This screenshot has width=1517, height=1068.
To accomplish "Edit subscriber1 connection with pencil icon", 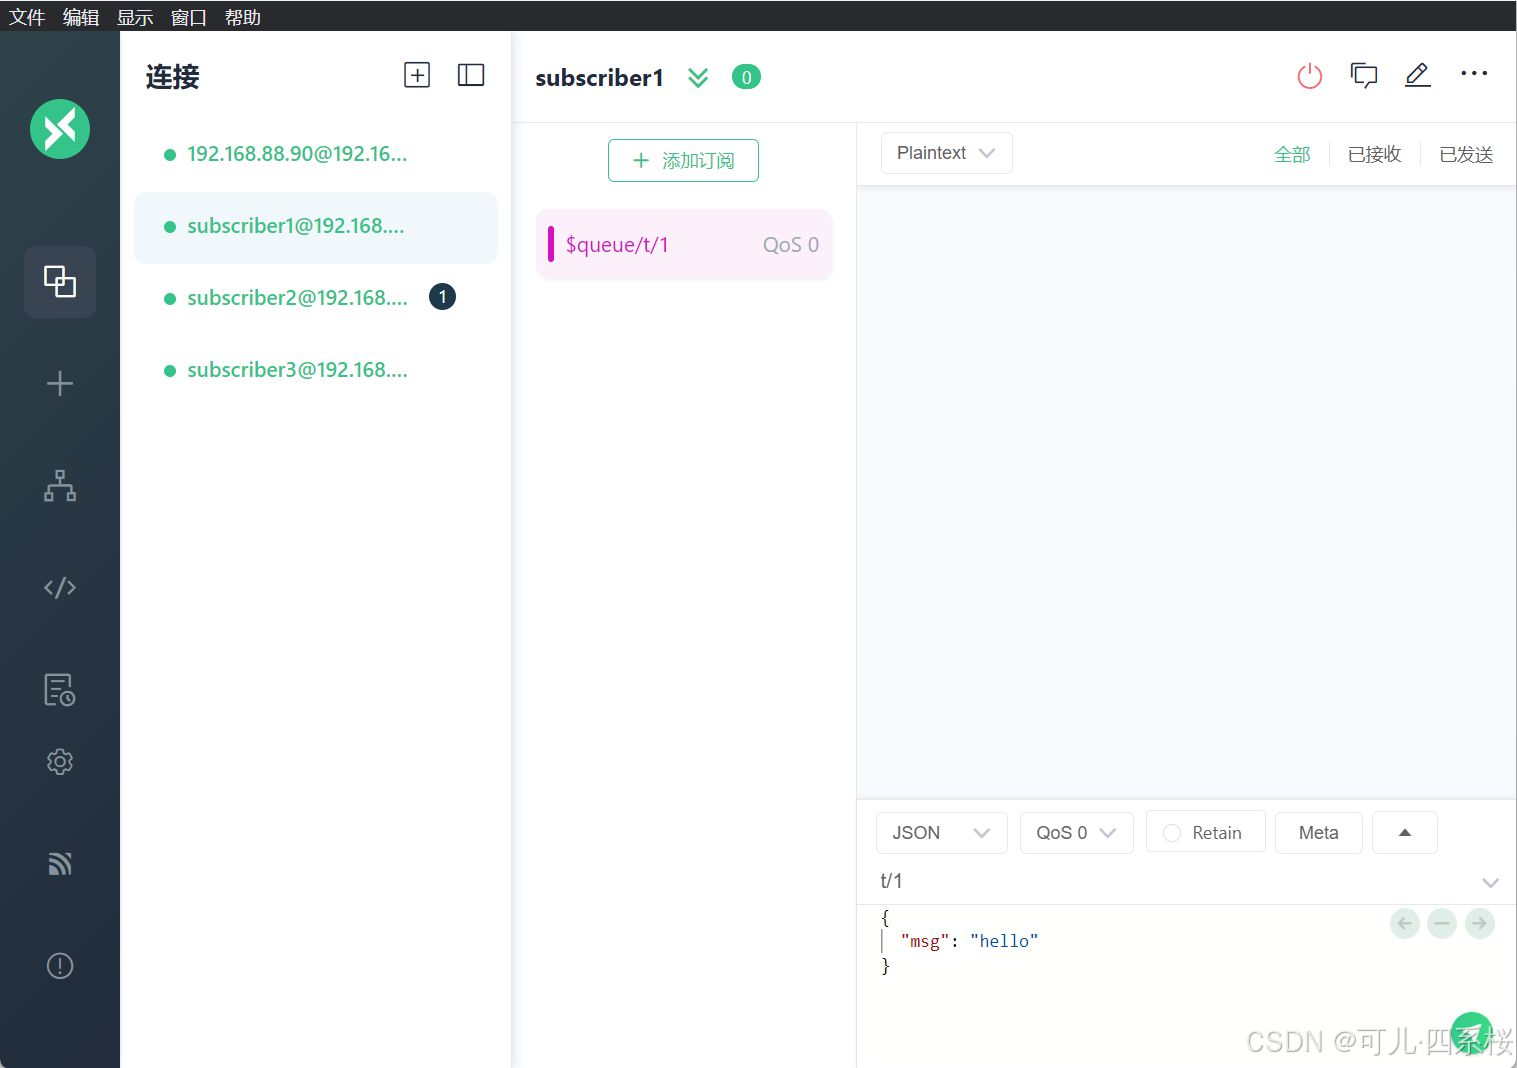I will 1418,75.
